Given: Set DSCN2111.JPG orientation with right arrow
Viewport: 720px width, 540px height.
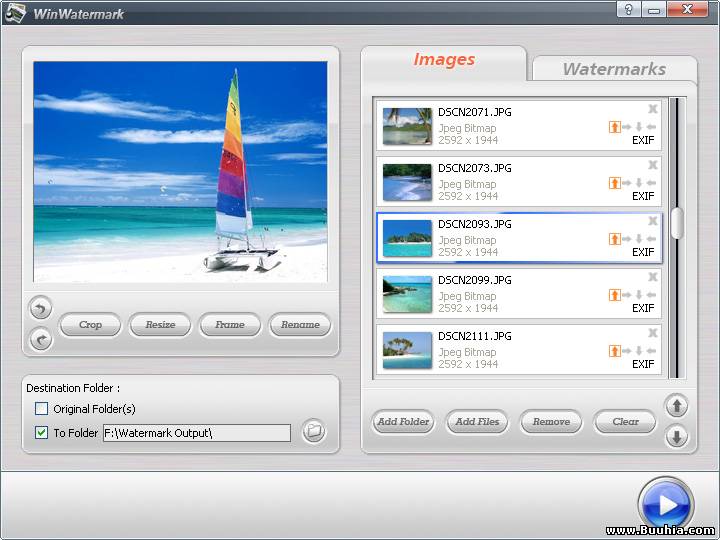Looking at the screenshot, I should coord(627,351).
